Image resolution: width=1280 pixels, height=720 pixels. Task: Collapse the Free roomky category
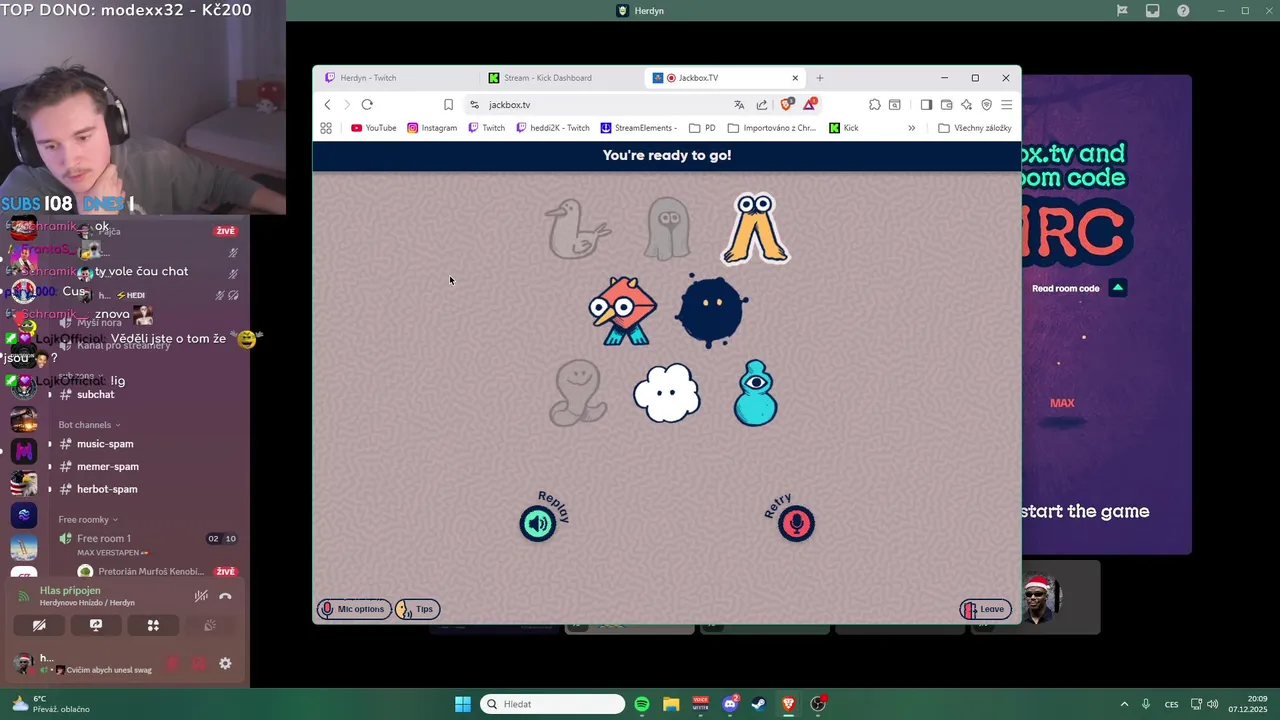point(88,520)
